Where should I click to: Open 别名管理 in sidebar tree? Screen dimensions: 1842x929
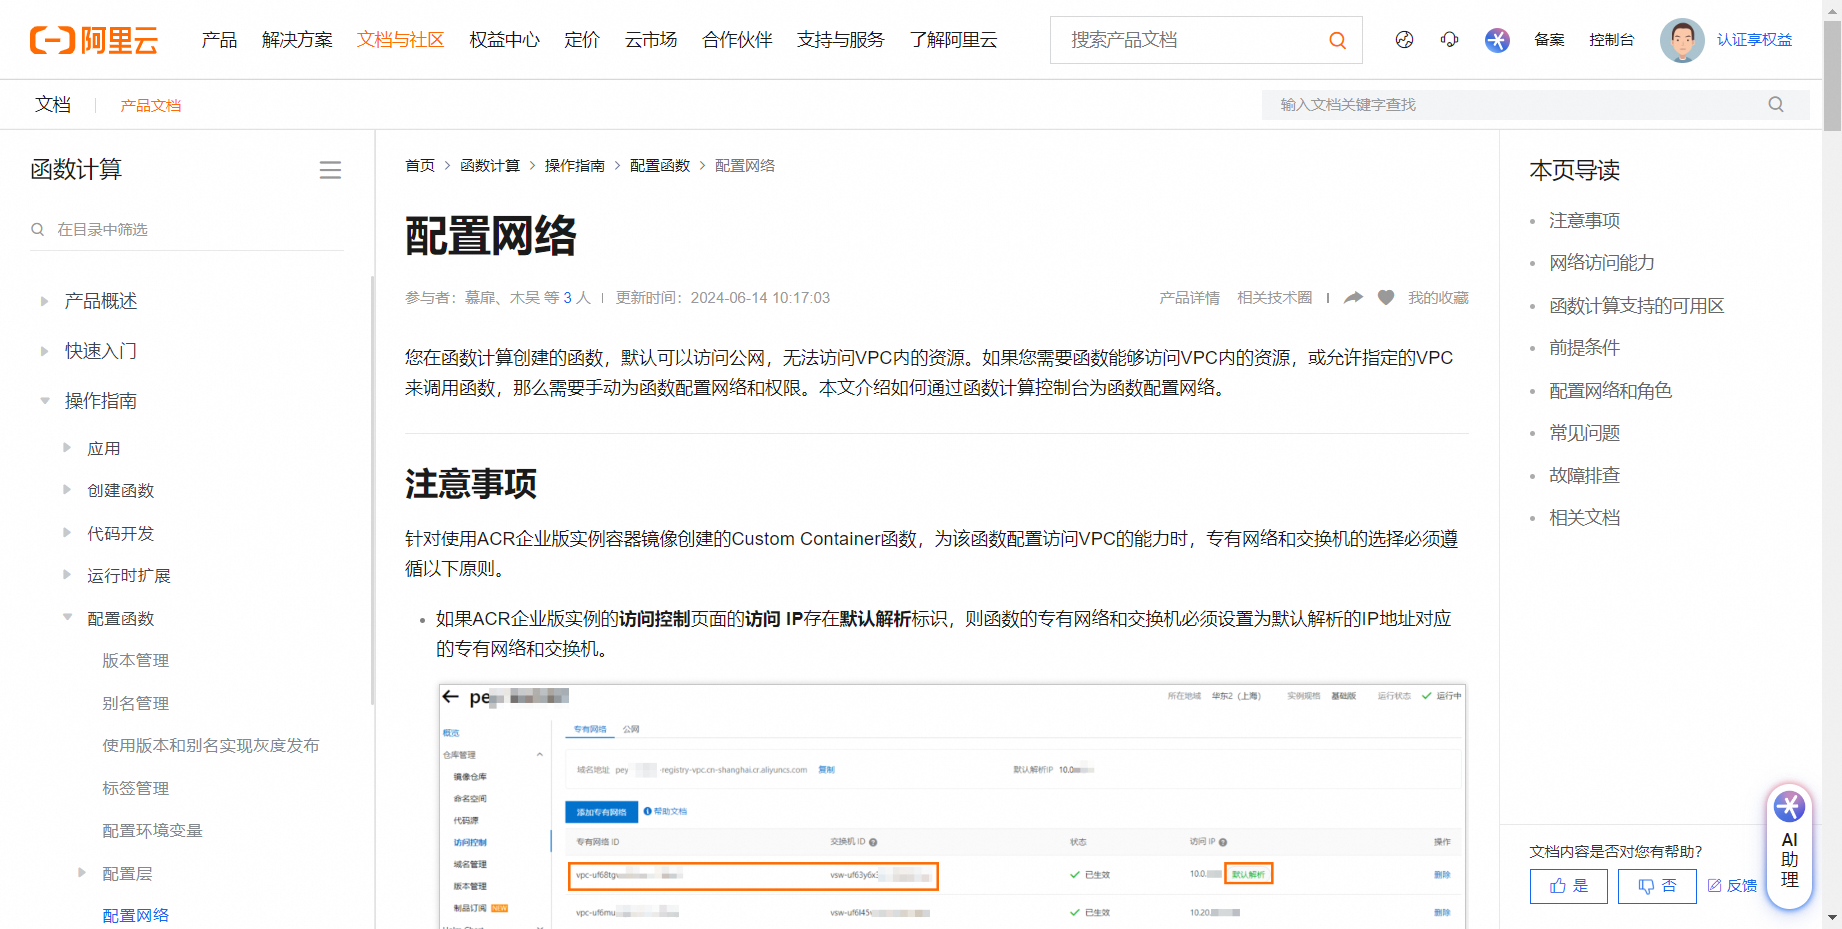(135, 703)
